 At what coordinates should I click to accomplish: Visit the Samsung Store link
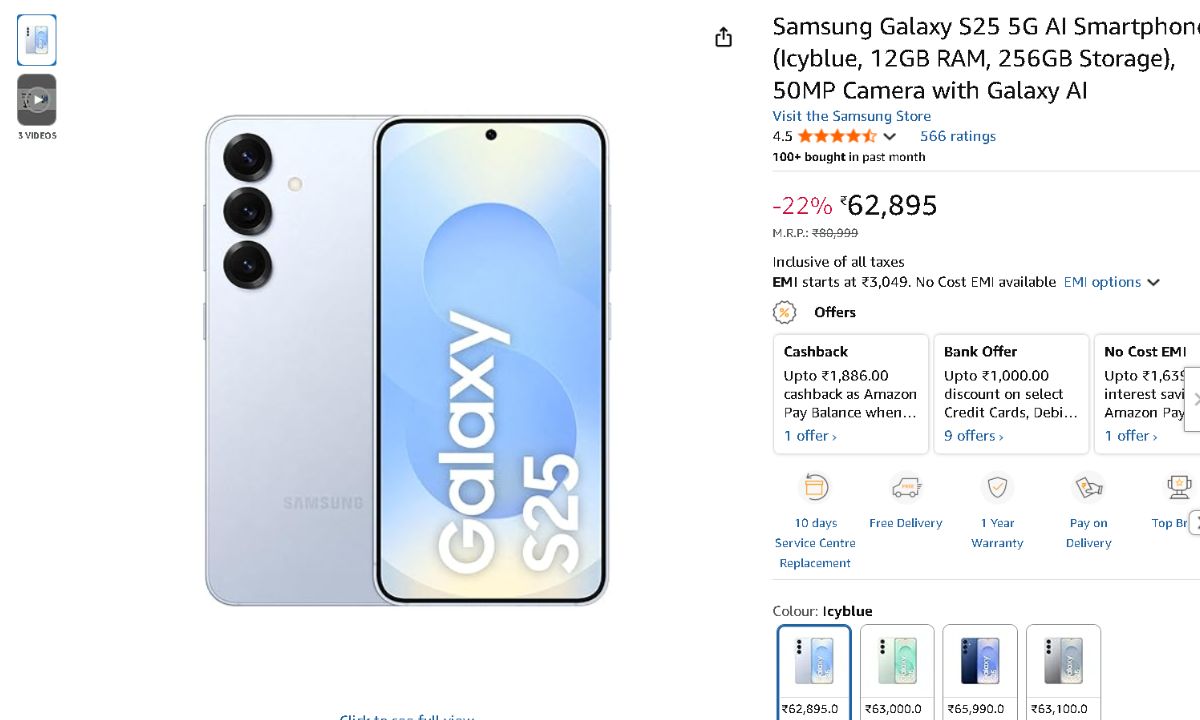click(851, 116)
